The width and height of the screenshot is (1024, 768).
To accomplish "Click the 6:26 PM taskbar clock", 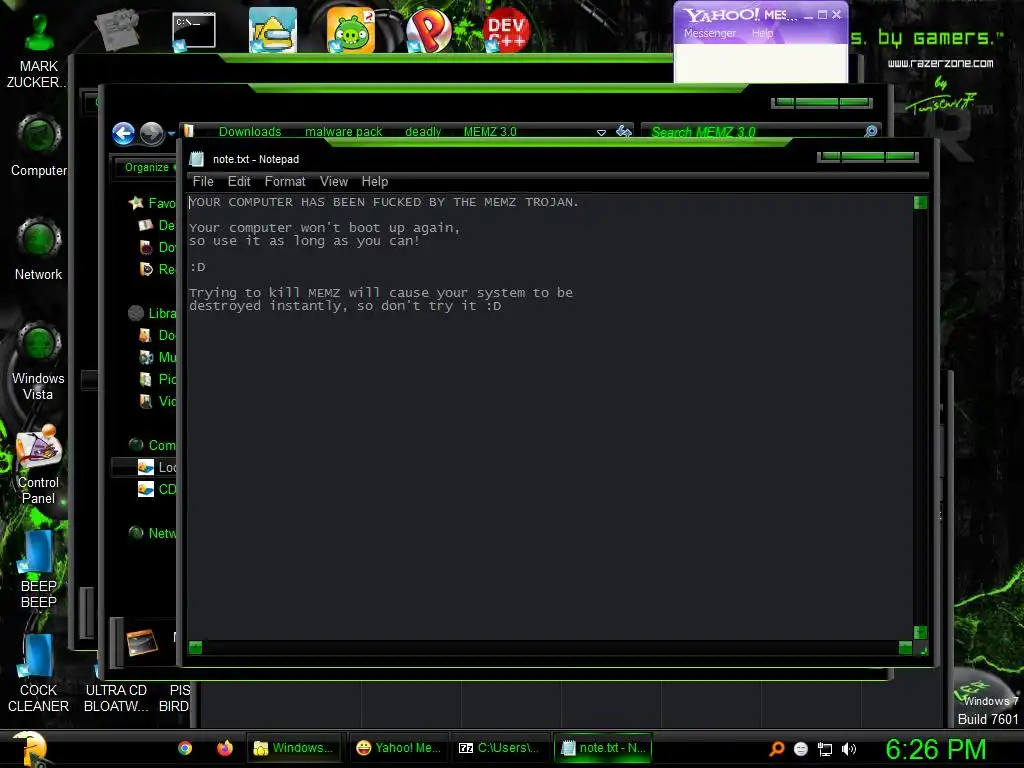I will 935,749.
